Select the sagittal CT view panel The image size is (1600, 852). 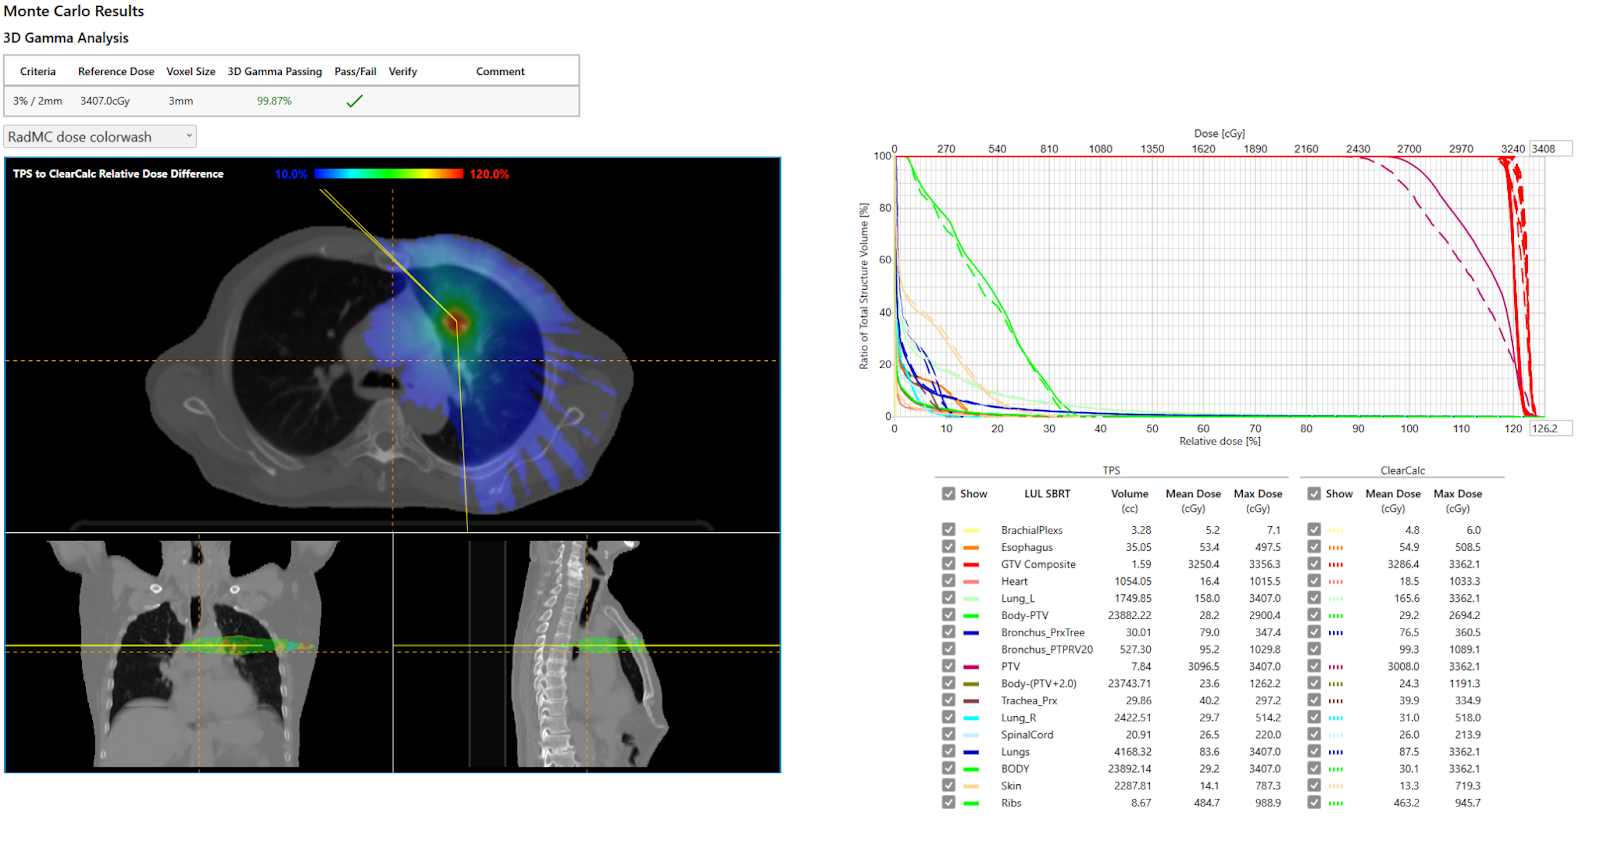pos(587,652)
